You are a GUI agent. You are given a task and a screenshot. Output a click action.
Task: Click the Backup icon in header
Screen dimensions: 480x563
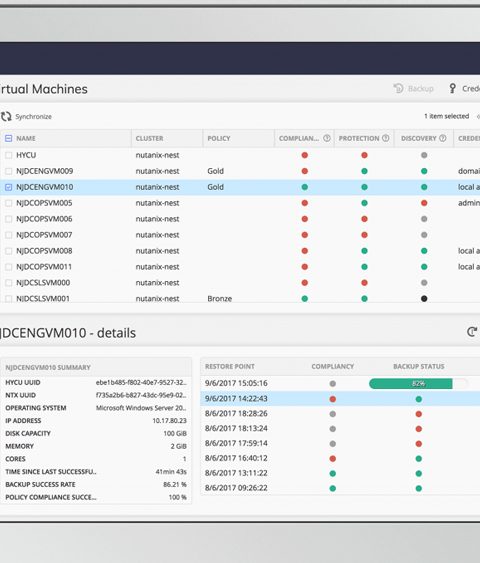point(399,88)
